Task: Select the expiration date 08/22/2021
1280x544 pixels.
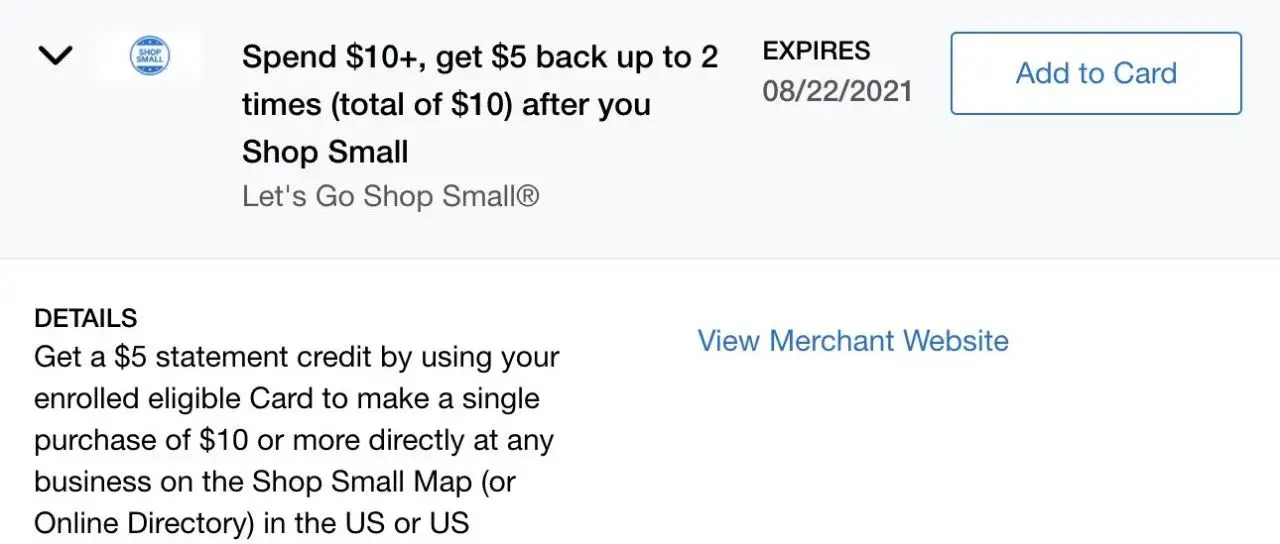Action: (837, 92)
